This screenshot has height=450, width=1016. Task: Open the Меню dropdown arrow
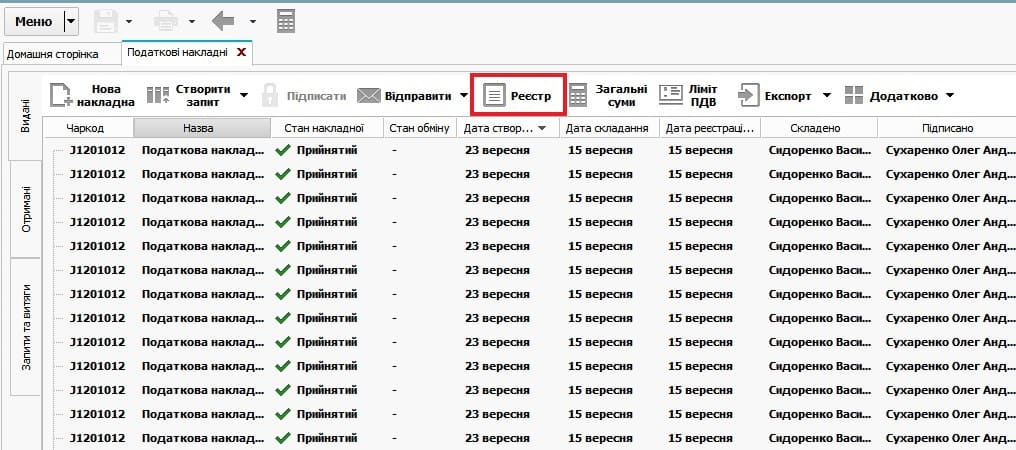(70, 21)
